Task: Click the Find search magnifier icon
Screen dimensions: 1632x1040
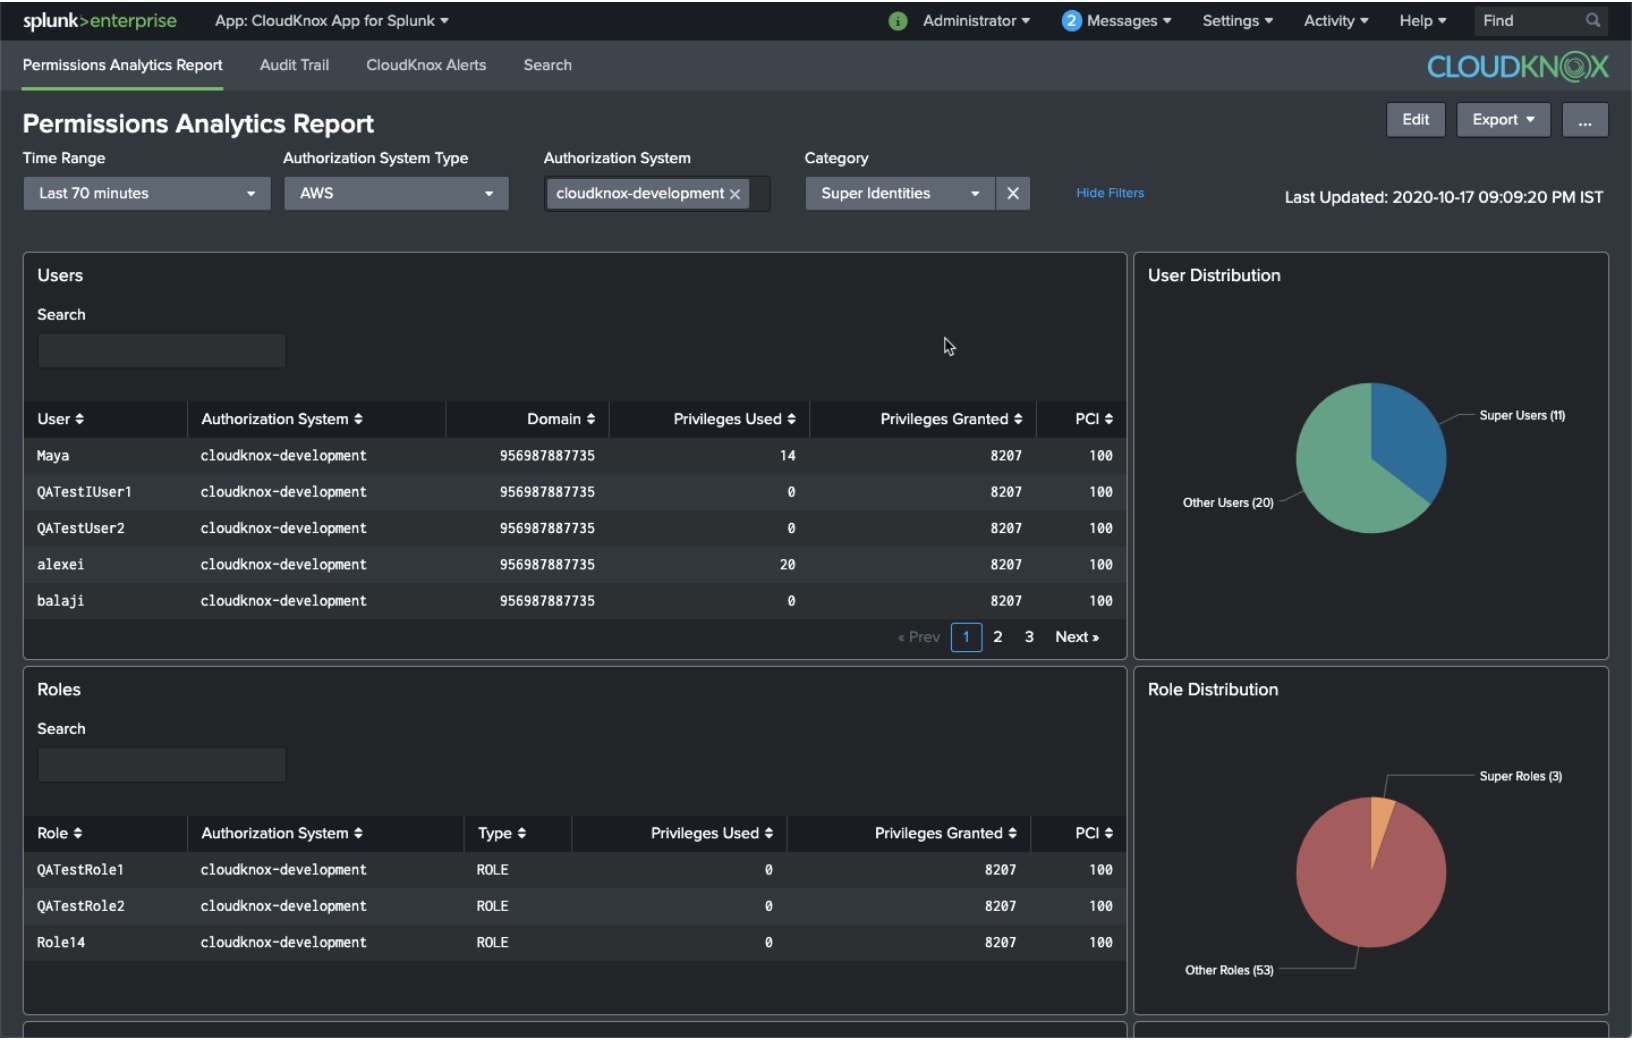Action: (1592, 20)
